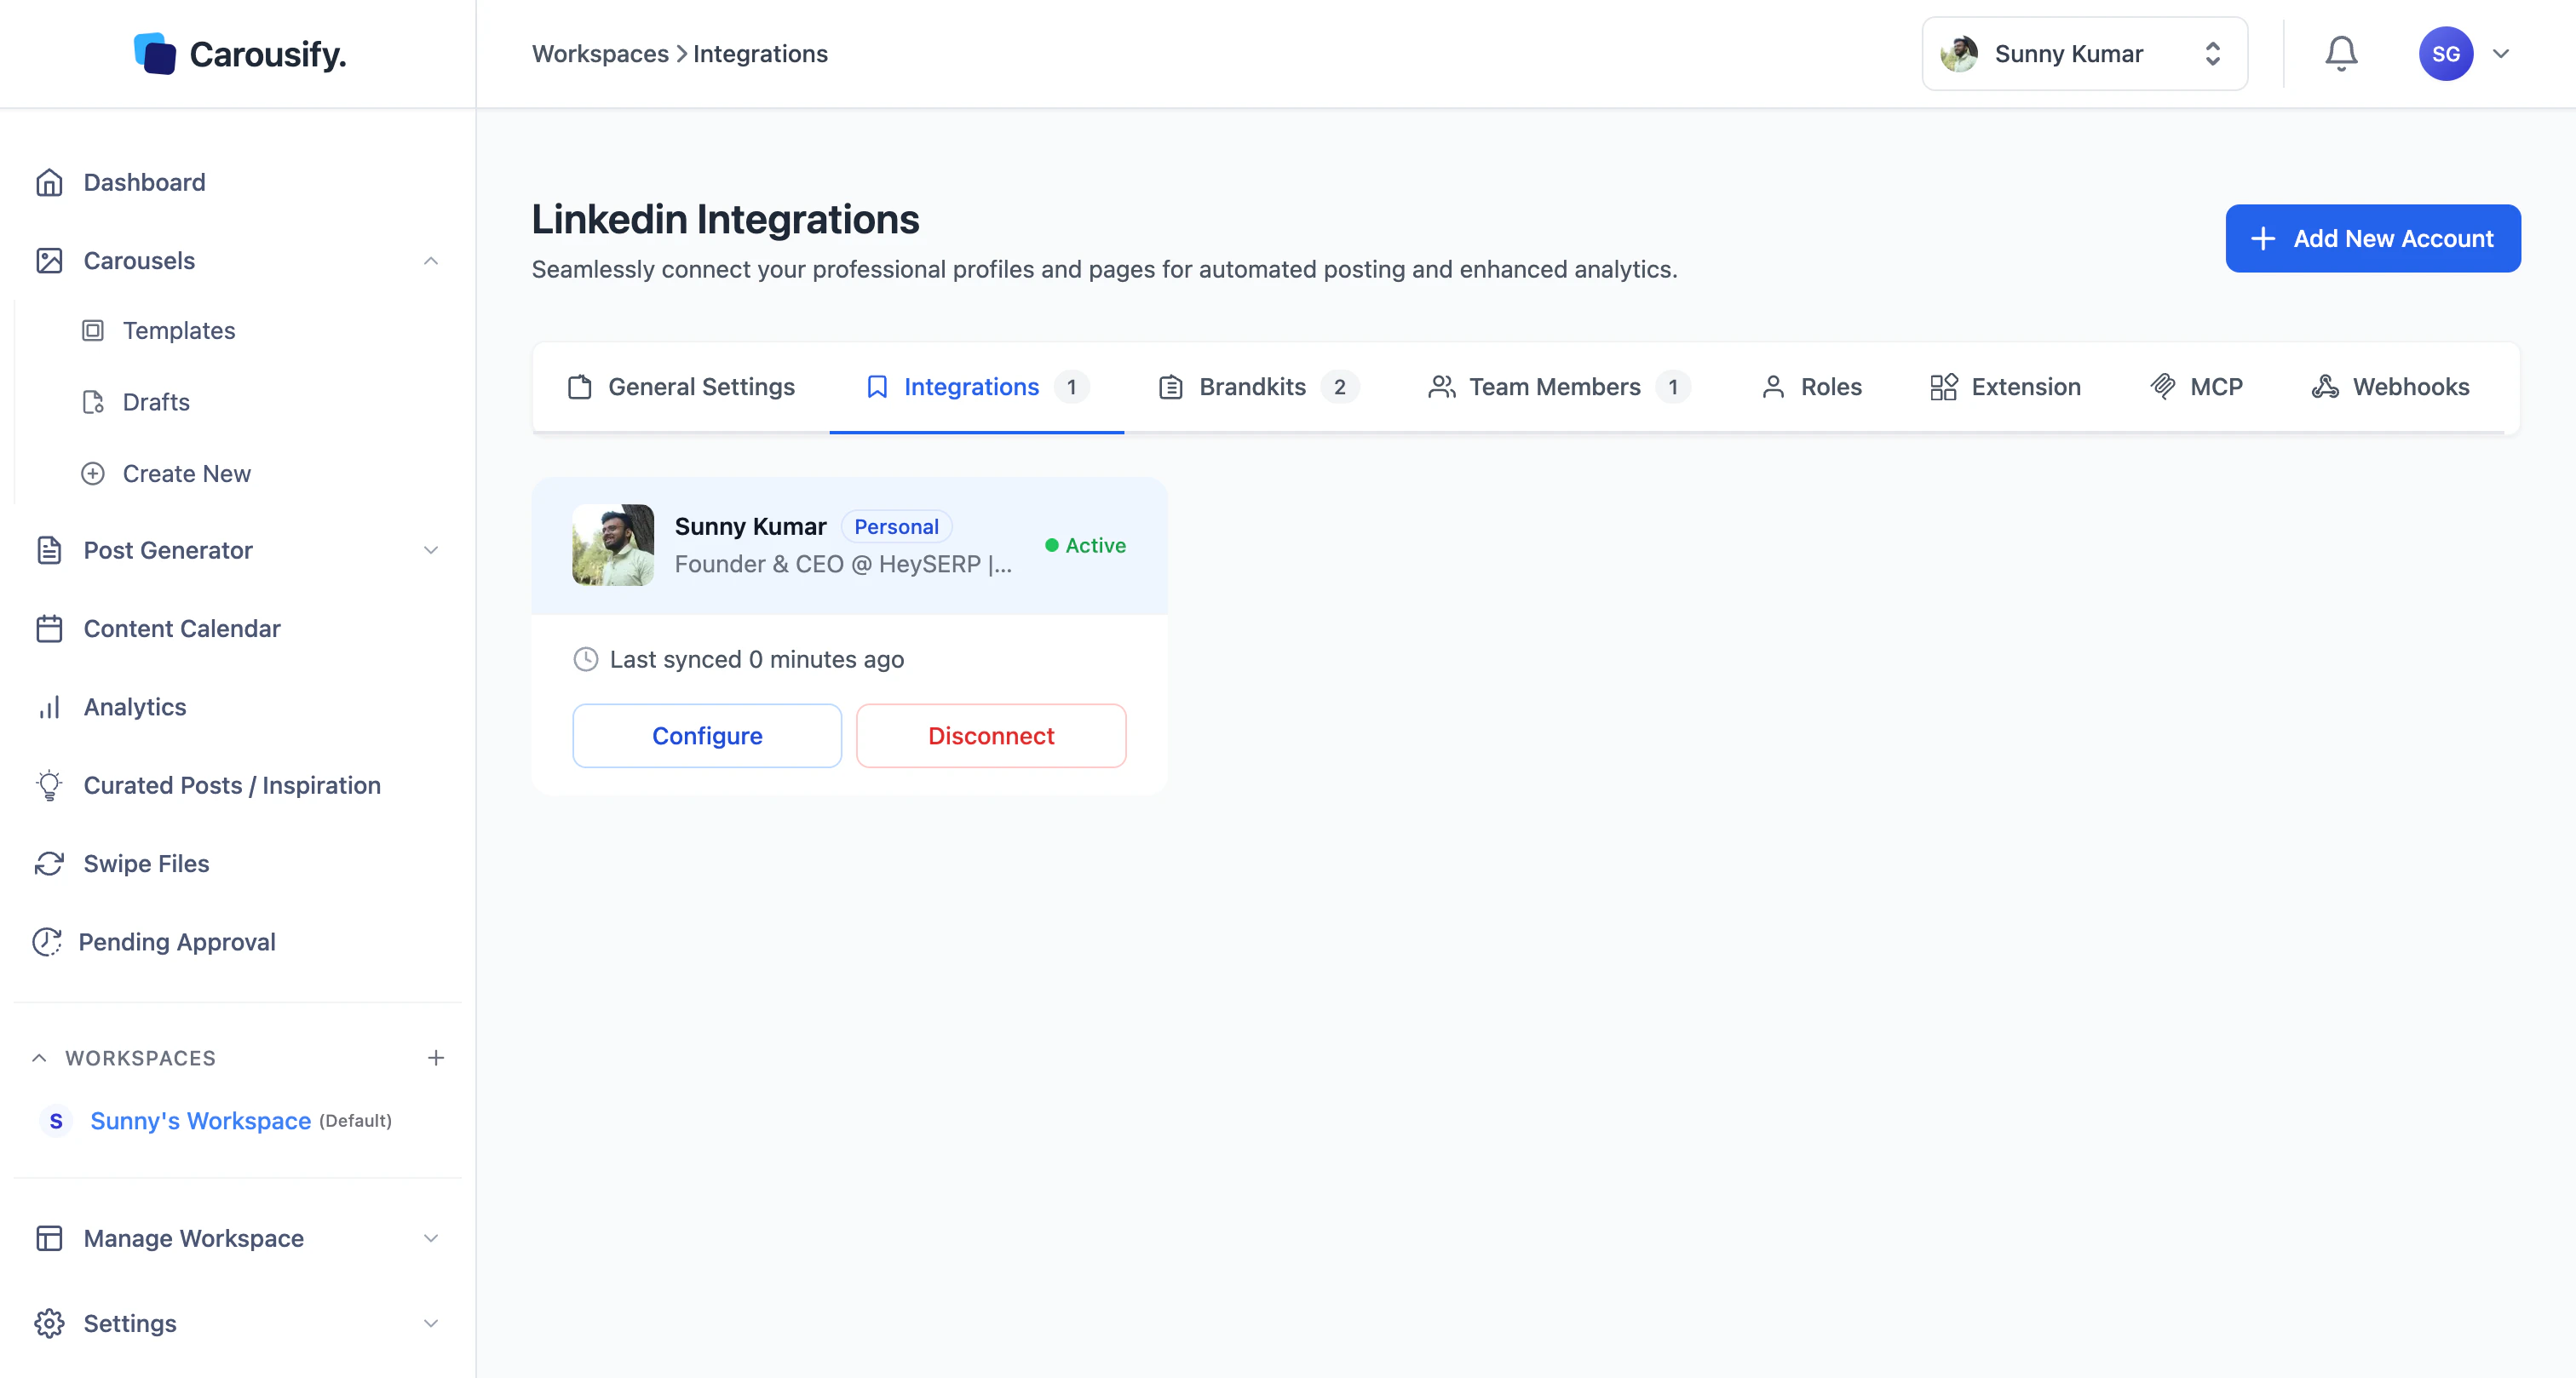Expand the Settings section chevron

(431, 1323)
